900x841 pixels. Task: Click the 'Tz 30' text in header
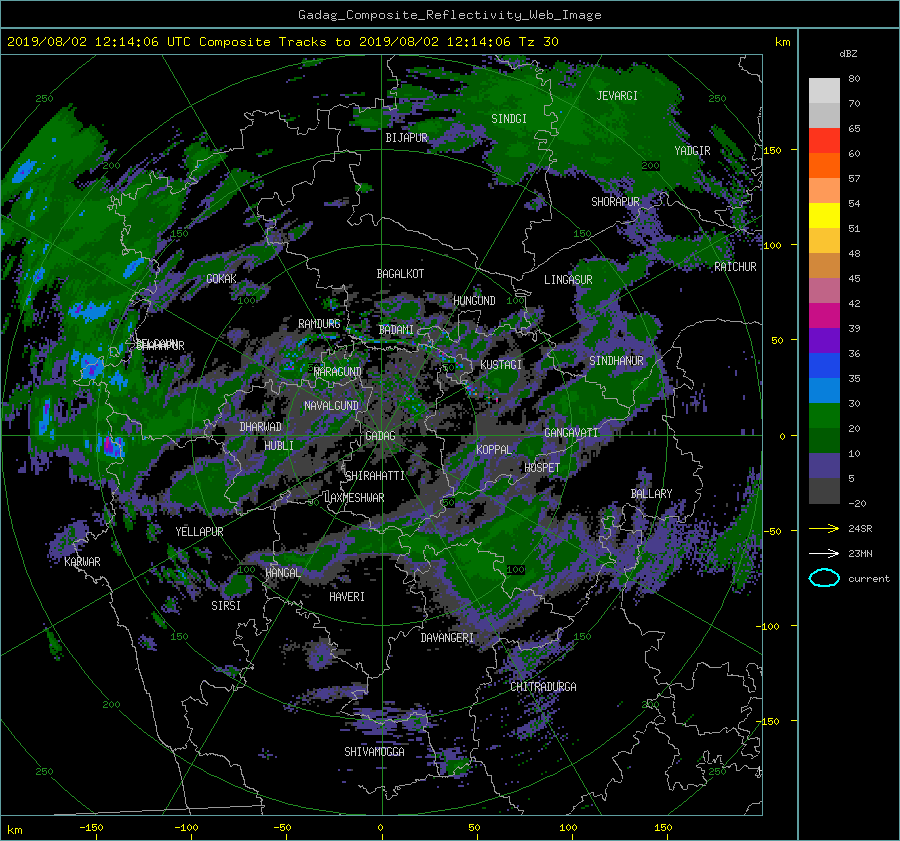538,42
